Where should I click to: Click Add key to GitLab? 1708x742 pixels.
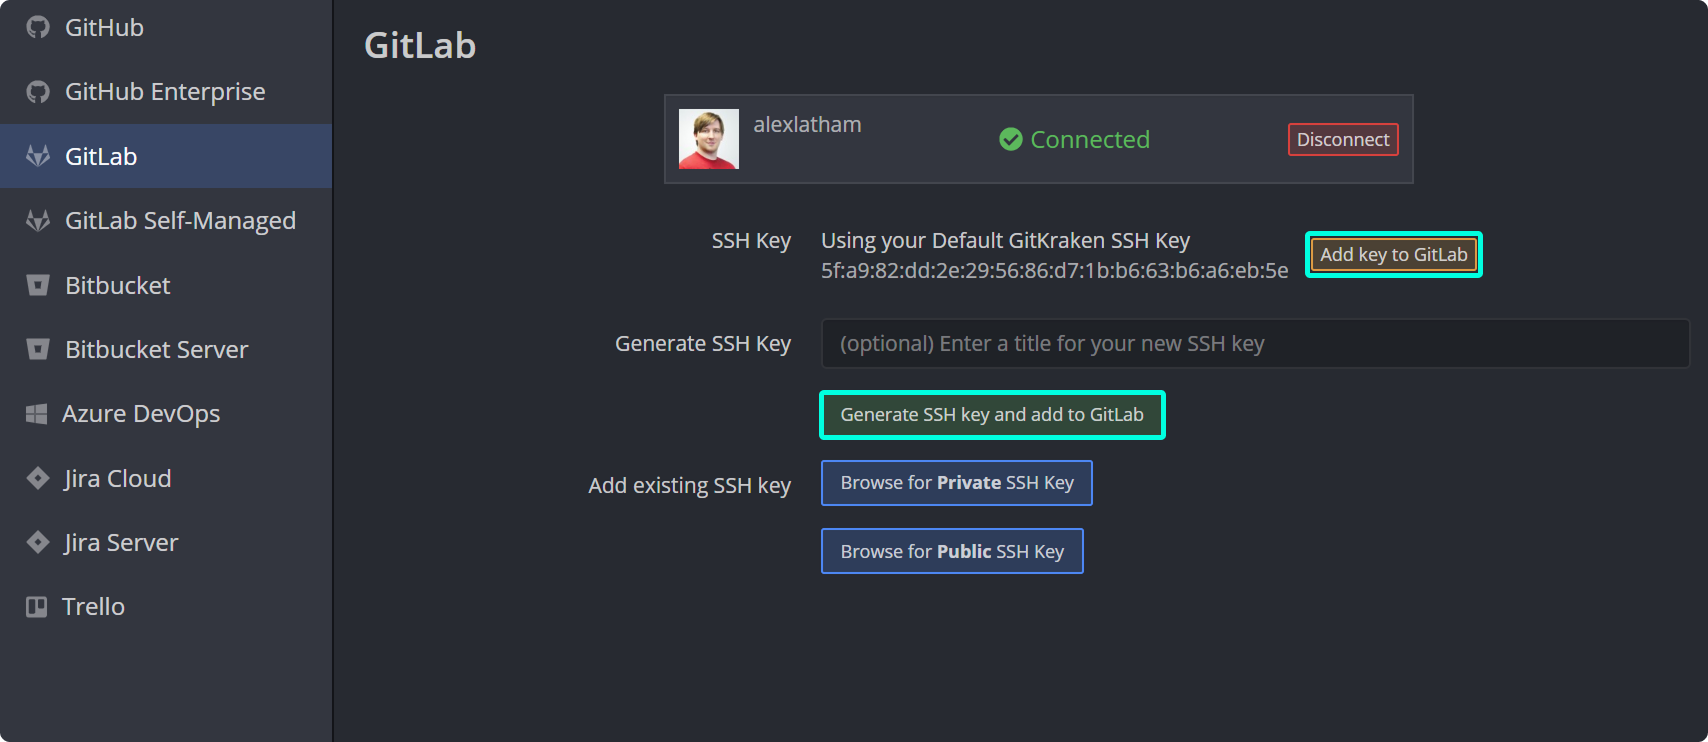[1393, 254]
